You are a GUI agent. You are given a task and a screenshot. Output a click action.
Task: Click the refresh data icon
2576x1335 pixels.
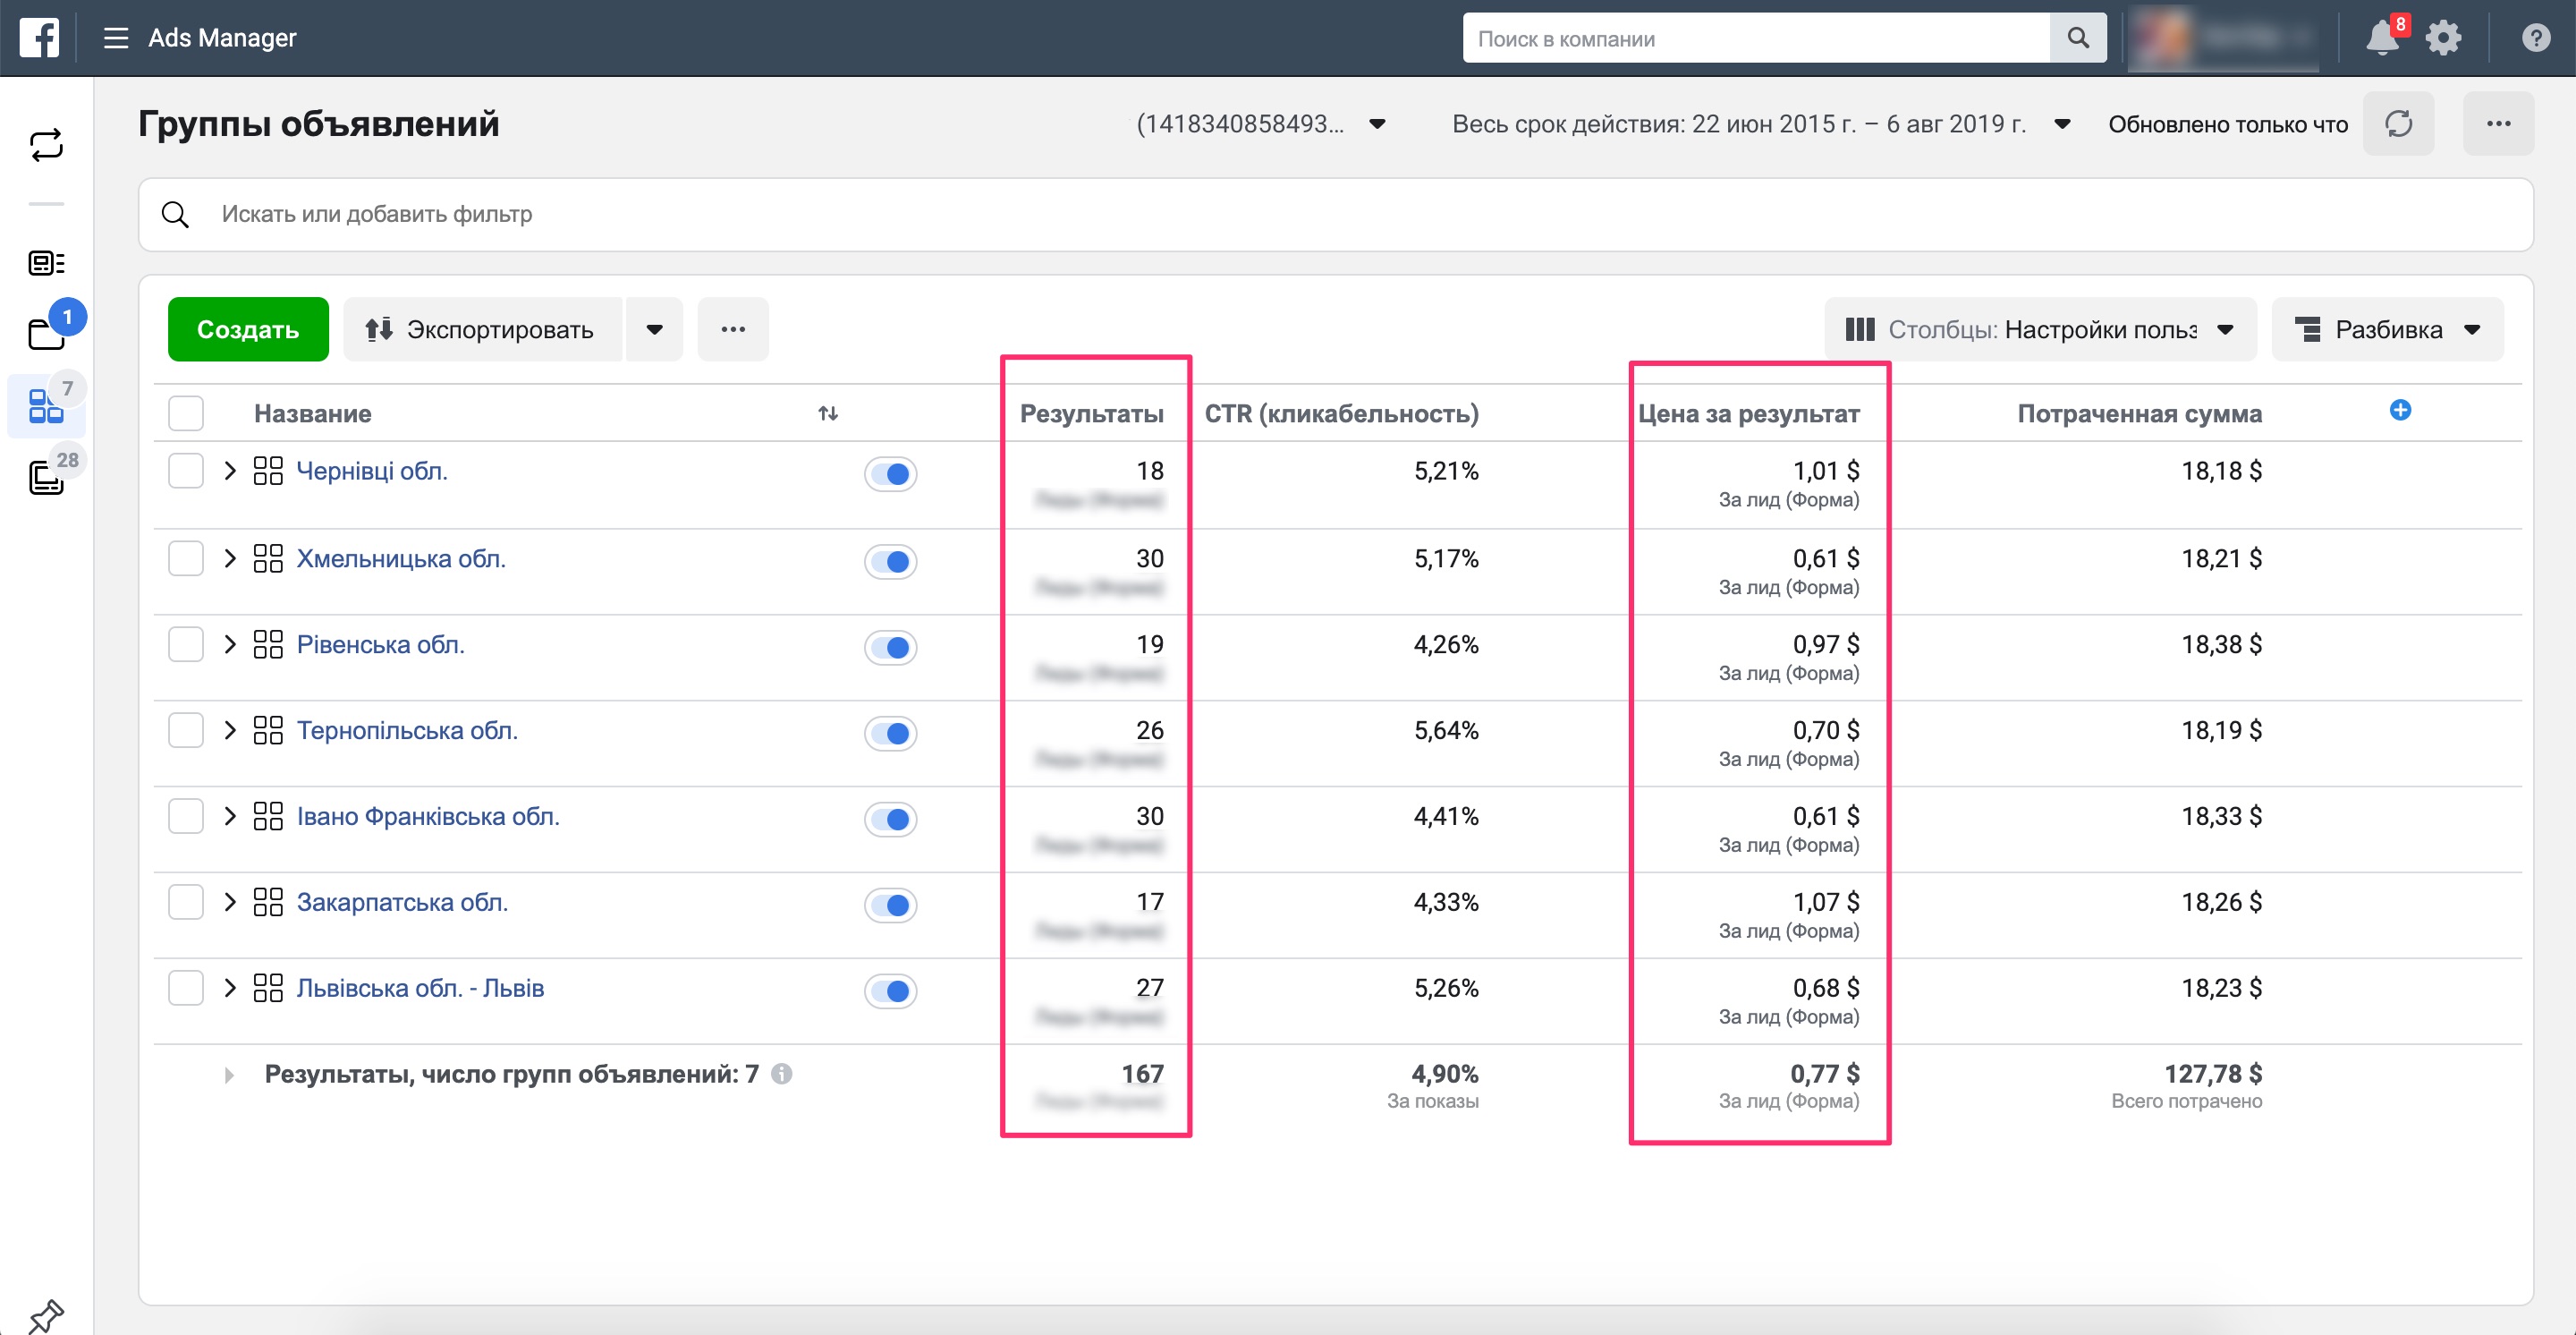click(2398, 124)
